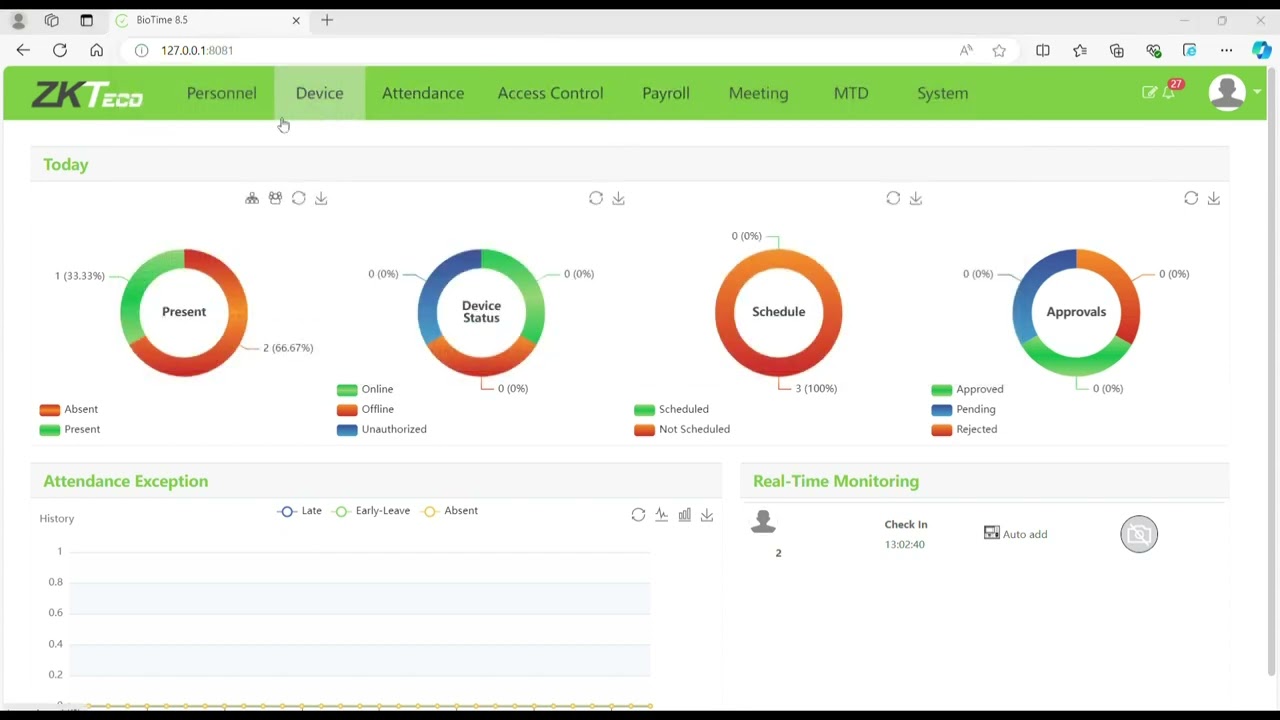Toggle Online legend under Device Status
Screen dimensions: 1280x720
365,389
